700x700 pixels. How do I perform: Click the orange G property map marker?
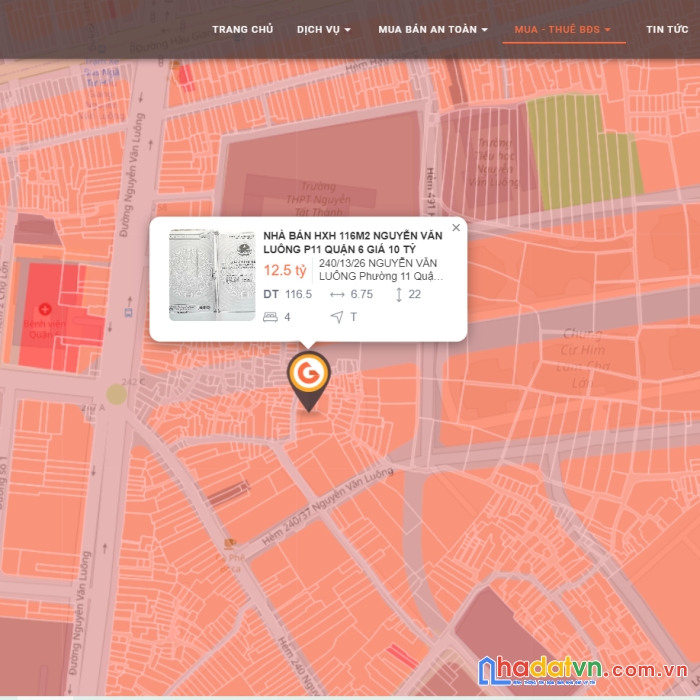tap(308, 380)
